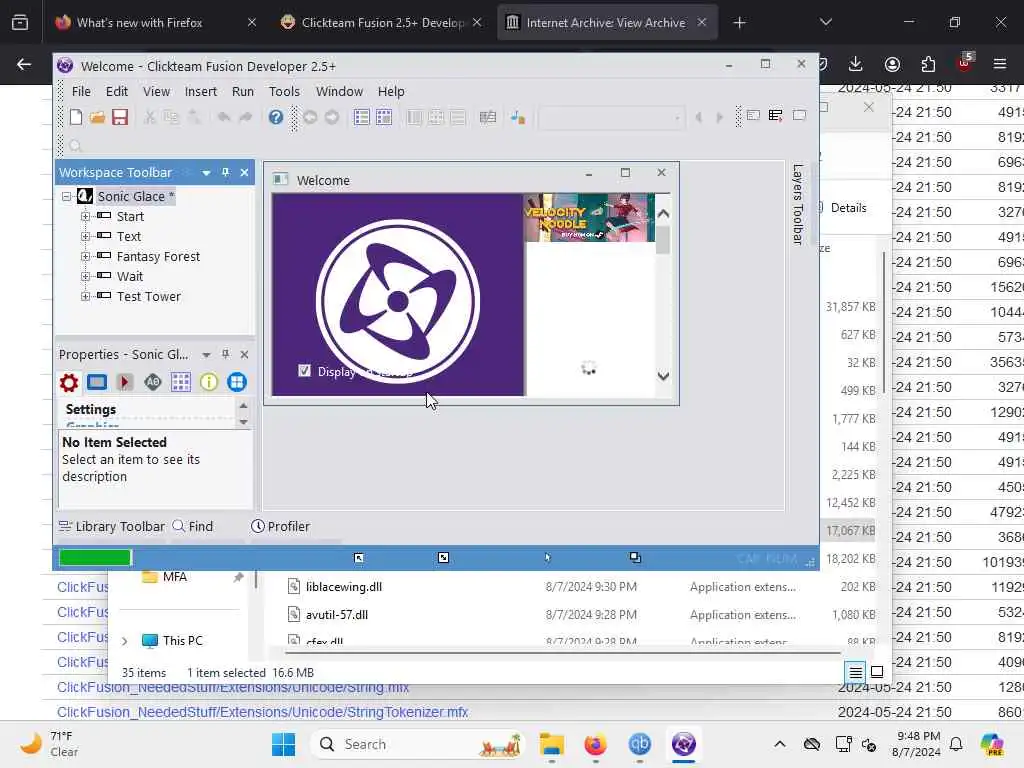
Task: Open Firefox application hamburger menu
Action: (x=1000, y=64)
